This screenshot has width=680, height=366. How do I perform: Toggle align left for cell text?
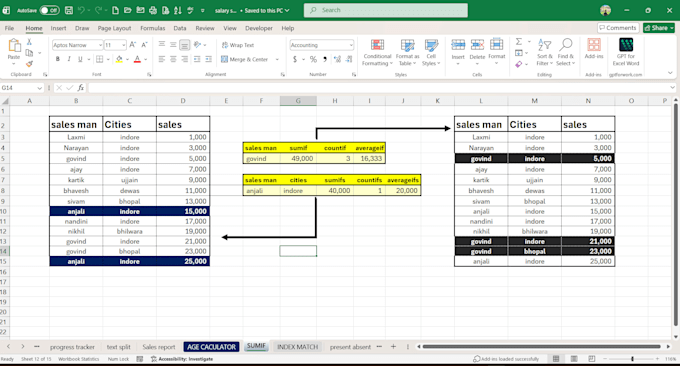pos(162,59)
